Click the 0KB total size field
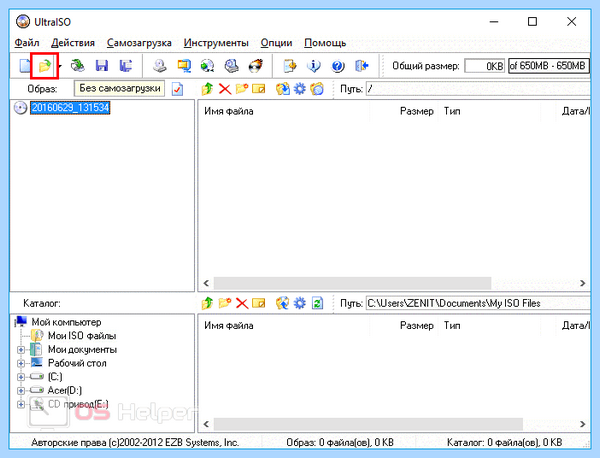600x458 pixels. 484,66
